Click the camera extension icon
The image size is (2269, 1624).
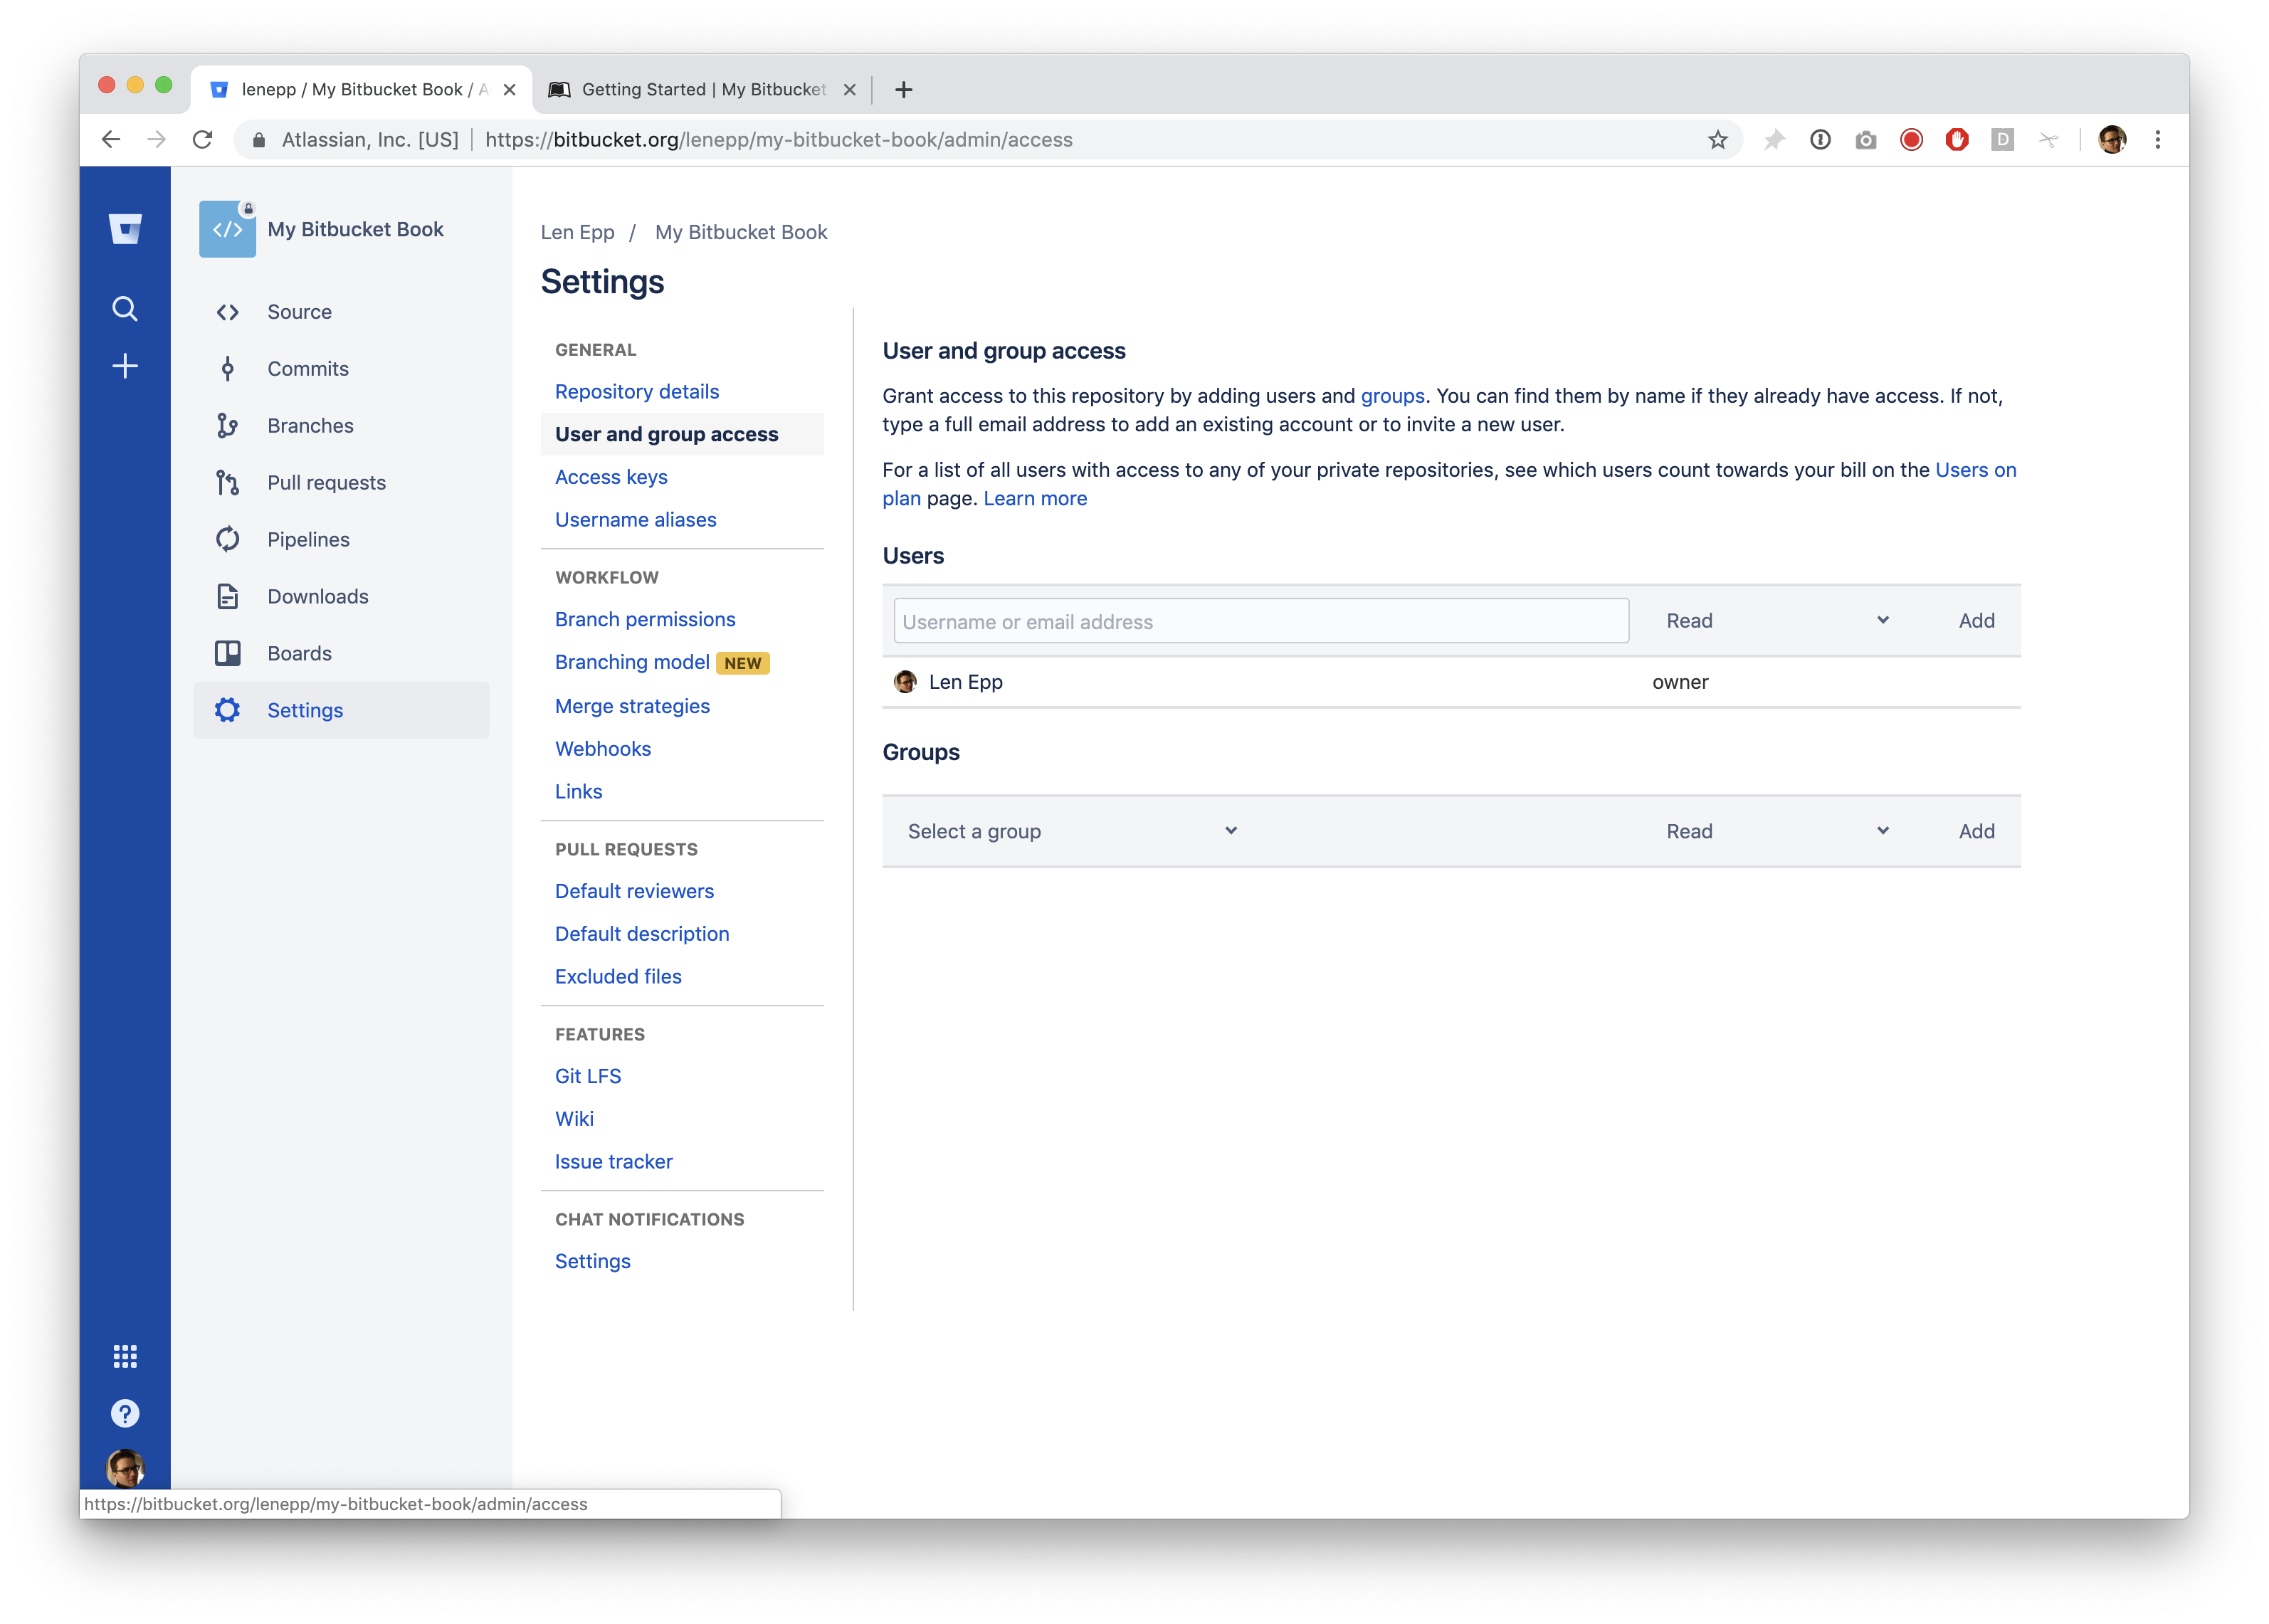tap(1865, 140)
